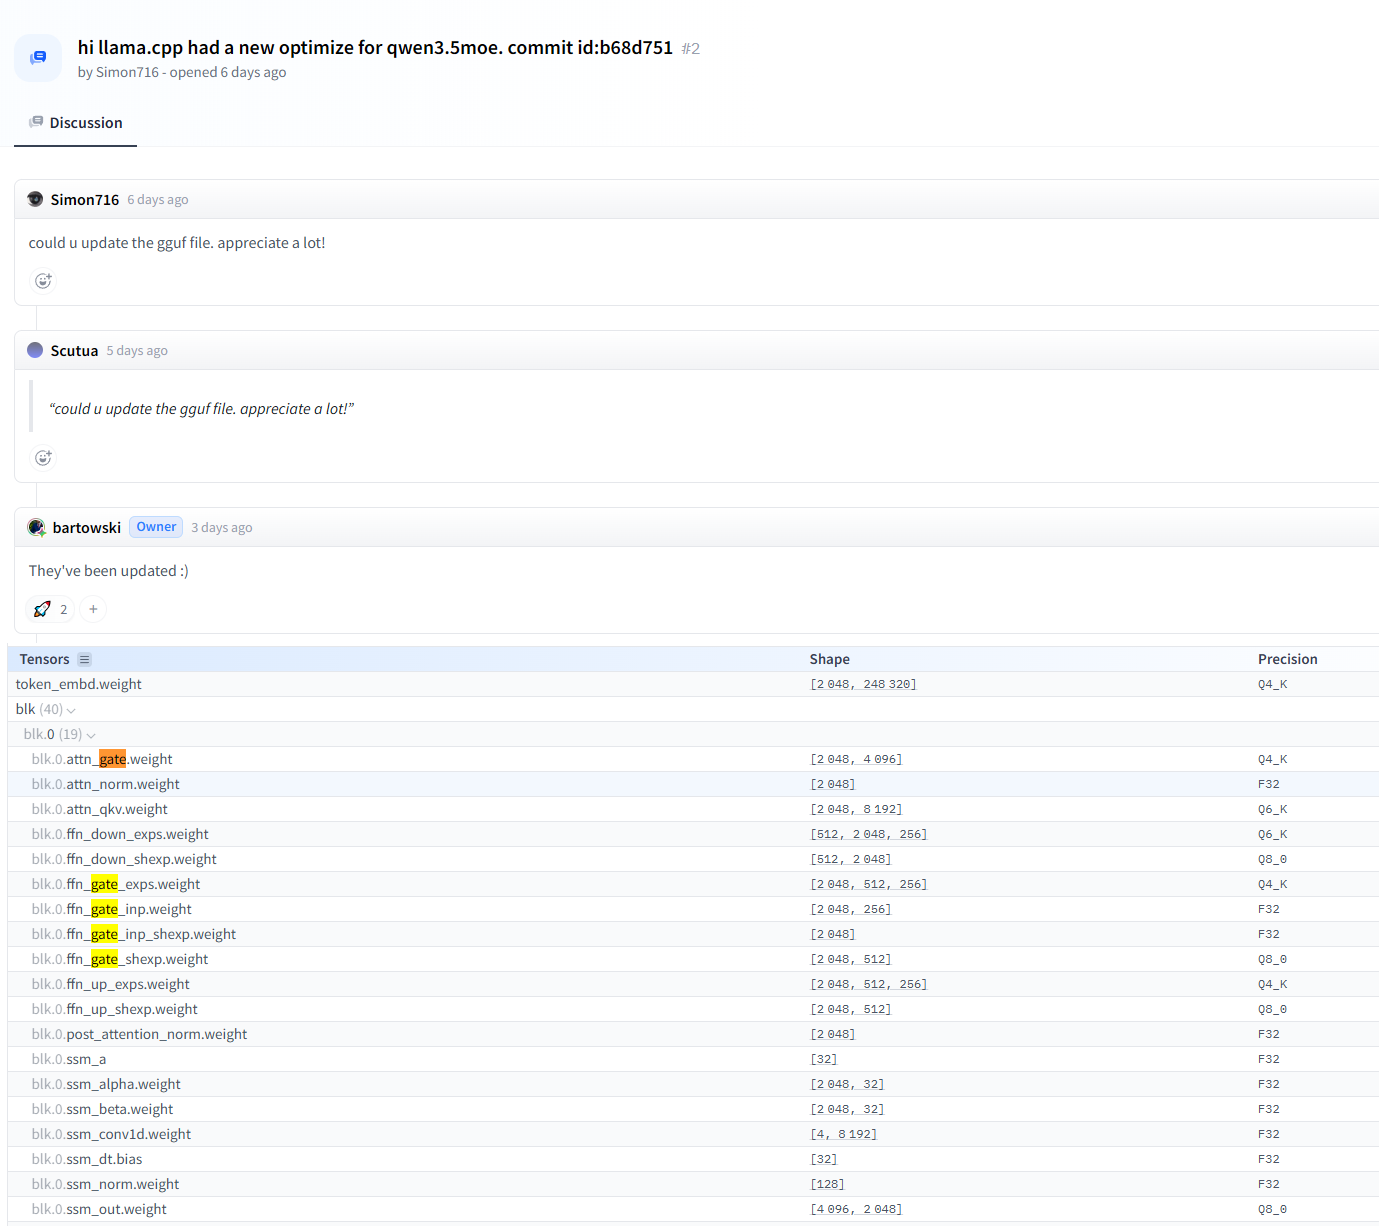Click the Q6_K precision of attn_qkv.weight

[1273, 809]
